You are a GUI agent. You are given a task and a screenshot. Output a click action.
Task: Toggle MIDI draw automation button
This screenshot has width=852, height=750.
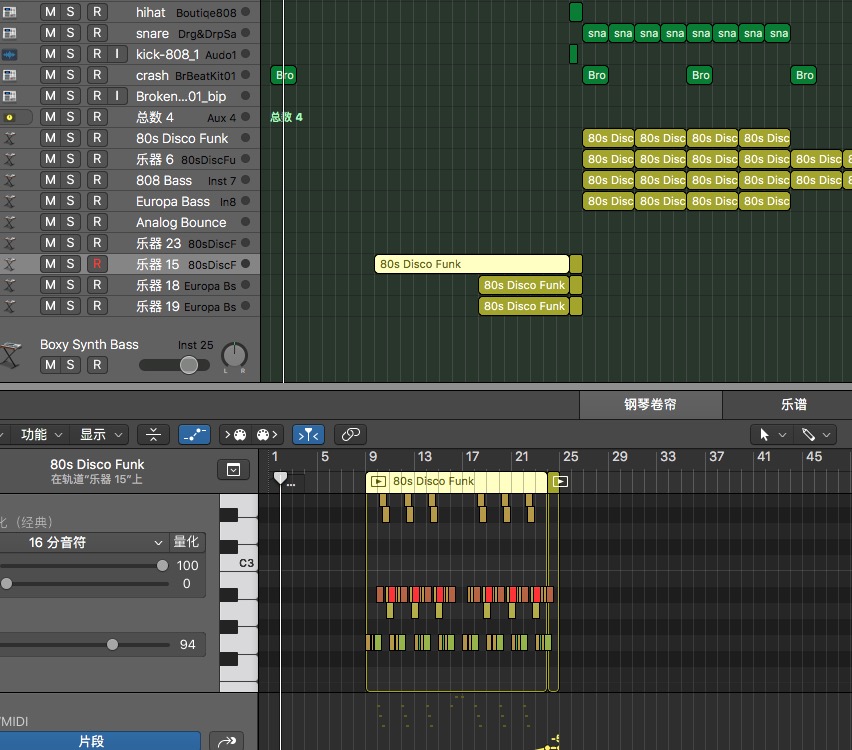point(195,434)
